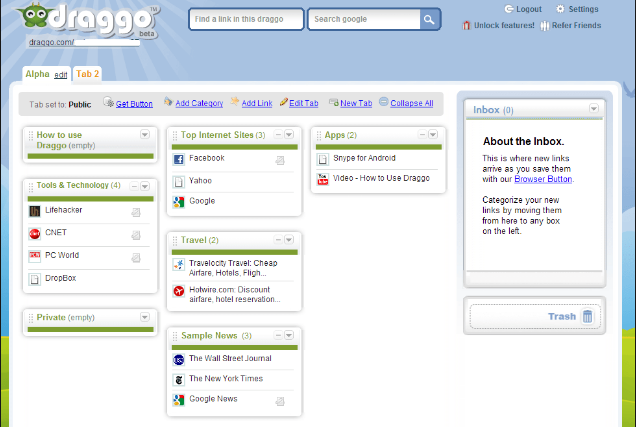
Task: Click the Collapse All minus icon
Action: point(384,101)
